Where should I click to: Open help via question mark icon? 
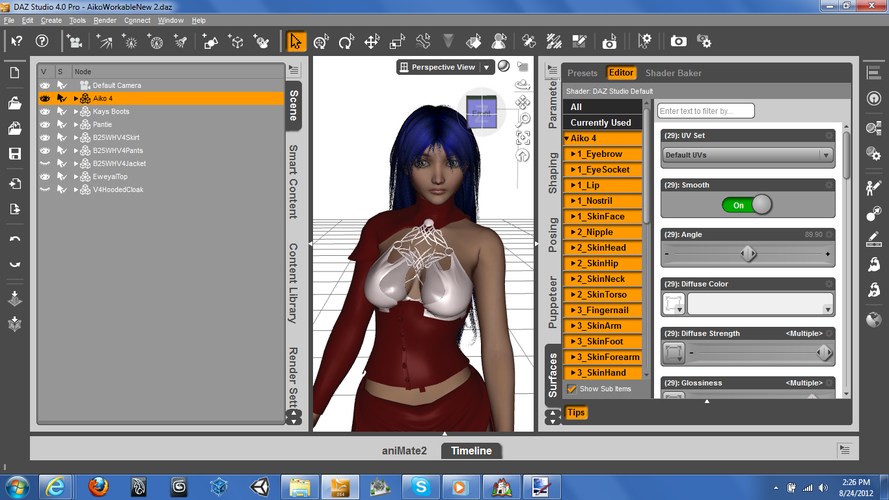(x=42, y=41)
